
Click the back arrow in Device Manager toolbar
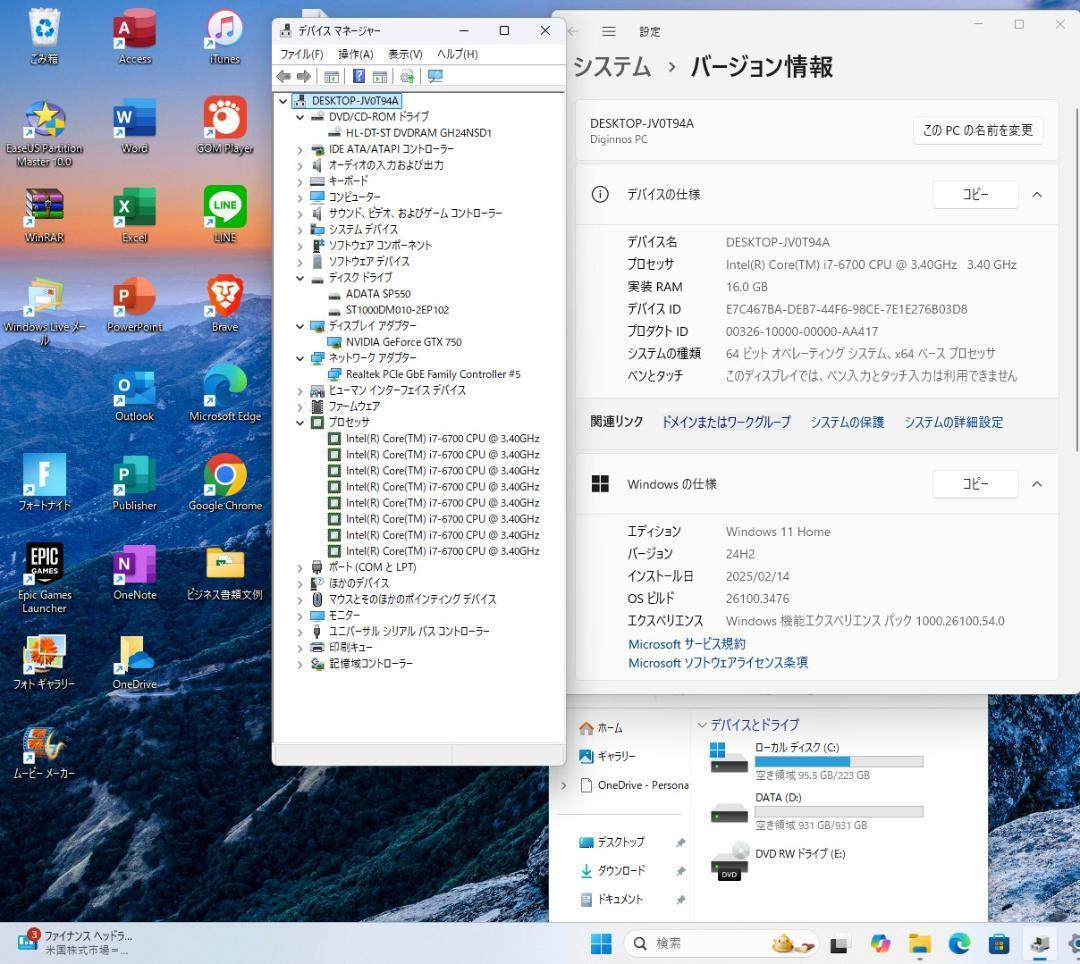(x=283, y=76)
